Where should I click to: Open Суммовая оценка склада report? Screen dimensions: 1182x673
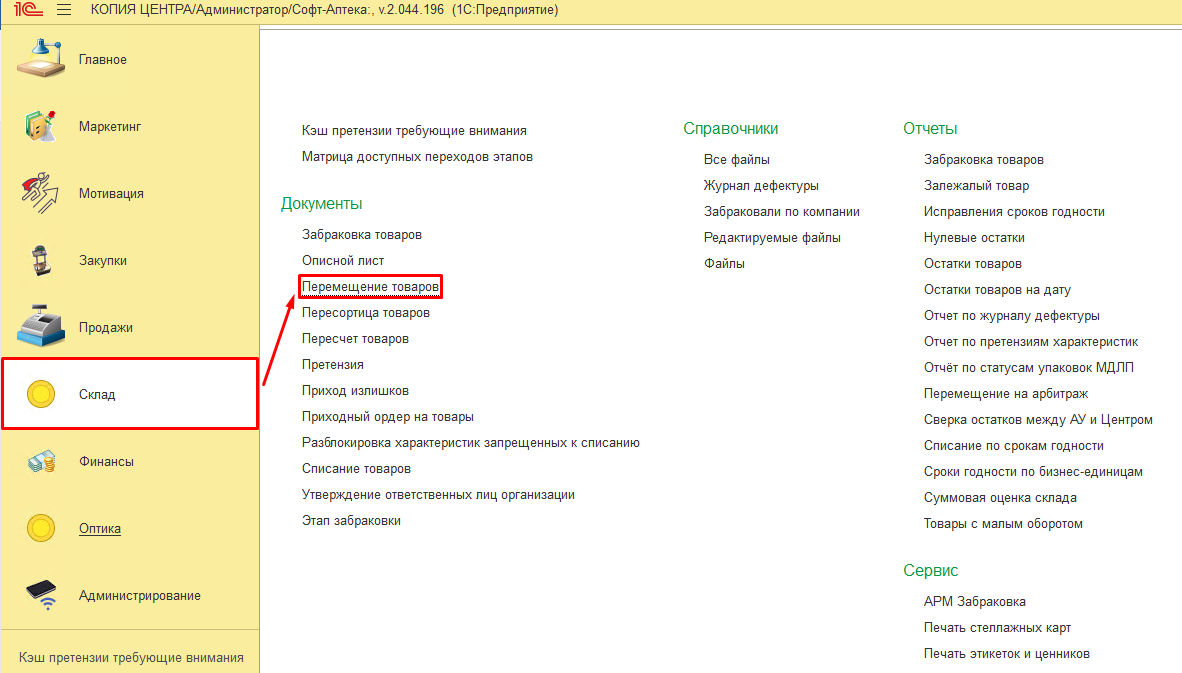[x=1000, y=497]
